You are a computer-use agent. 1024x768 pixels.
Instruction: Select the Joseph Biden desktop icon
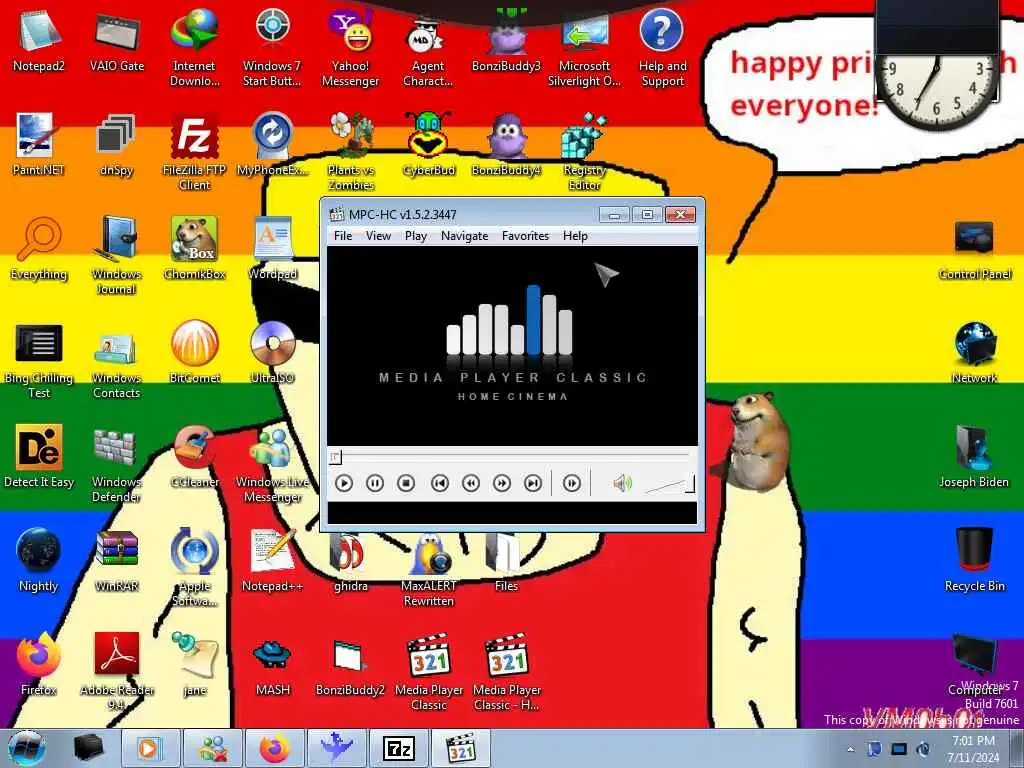coord(974,456)
